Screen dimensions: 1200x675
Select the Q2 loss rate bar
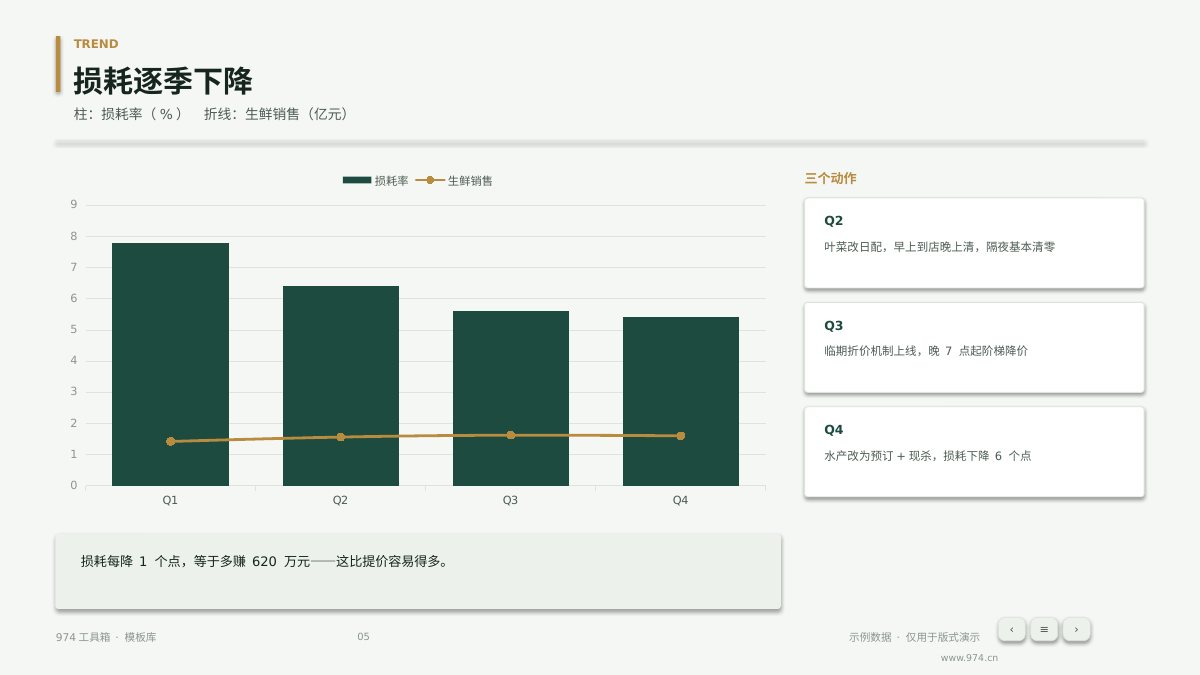click(x=341, y=386)
